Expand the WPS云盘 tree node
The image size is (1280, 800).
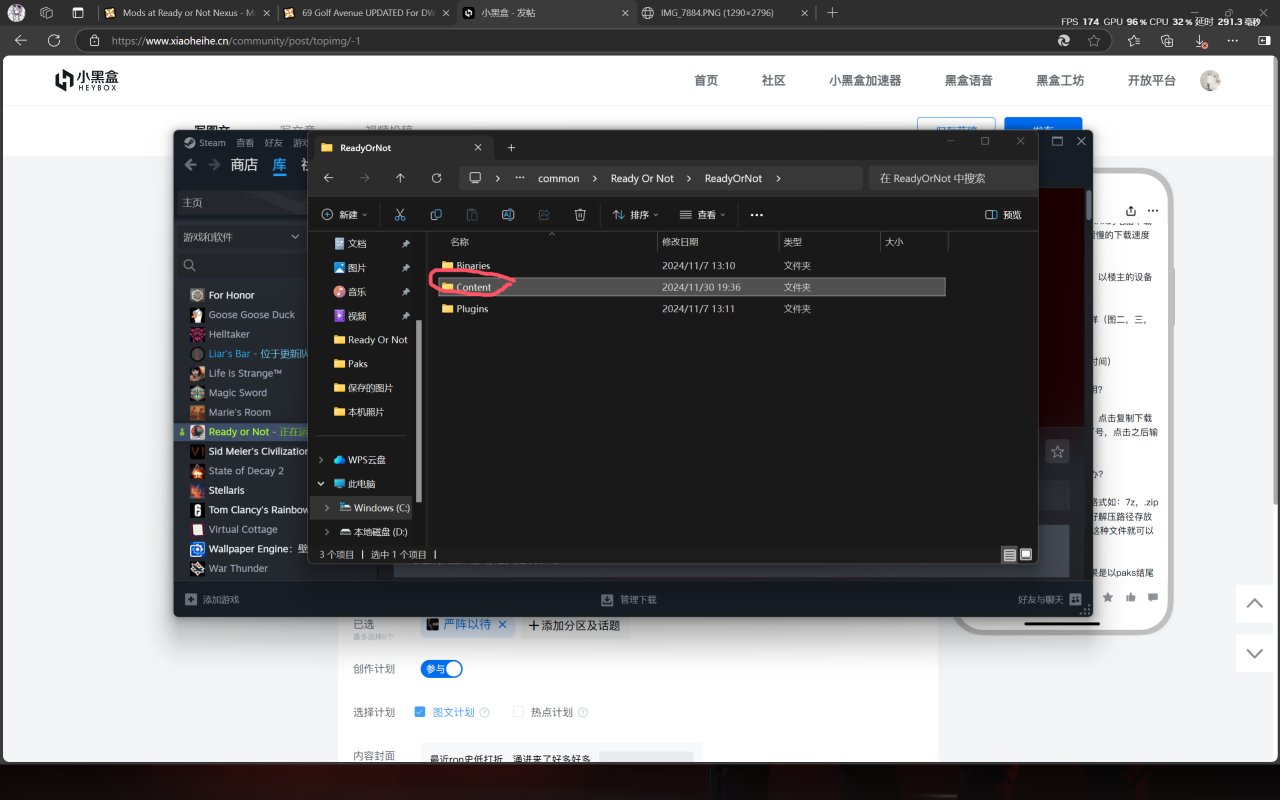(321, 460)
